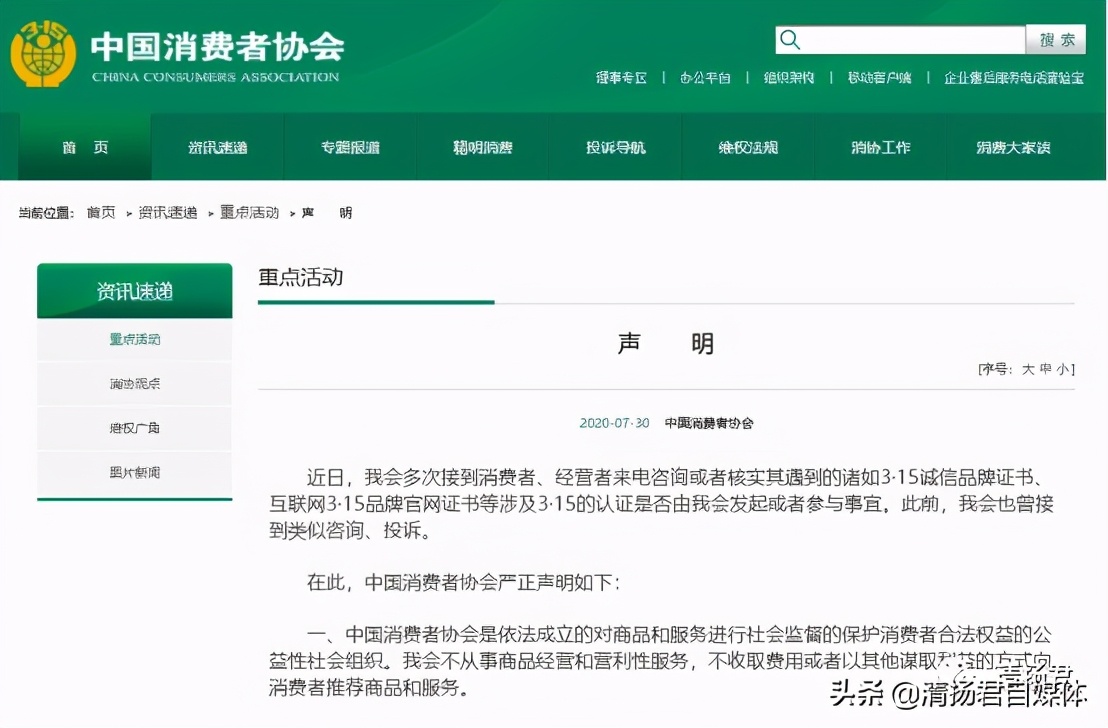Open the 消协工作 menu item
The image size is (1108, 728).
point(880,146)
